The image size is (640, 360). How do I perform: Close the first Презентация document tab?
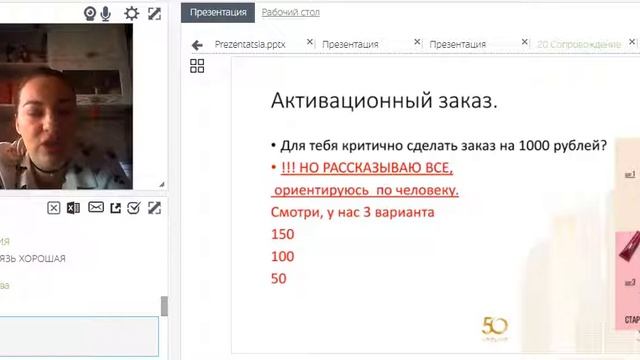tap(417, 42)
